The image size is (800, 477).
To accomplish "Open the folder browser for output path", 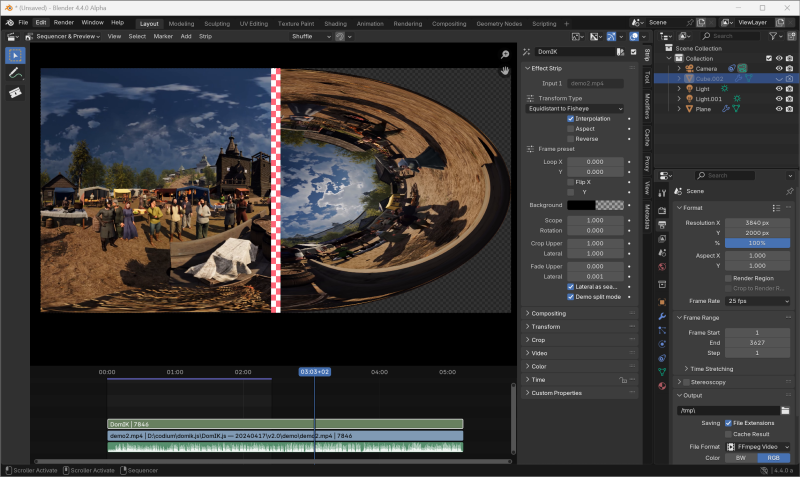I will 785,411.
